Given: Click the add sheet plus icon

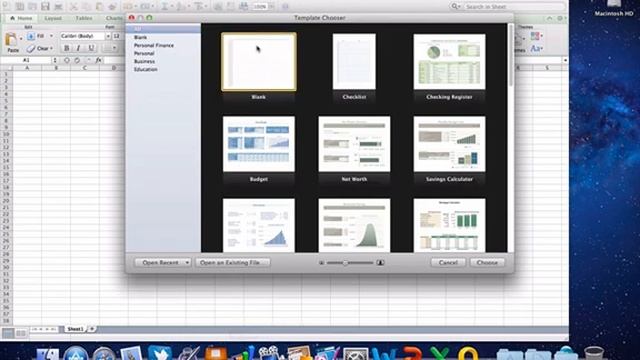Looking at the screenshot, I should coord(92,329).
